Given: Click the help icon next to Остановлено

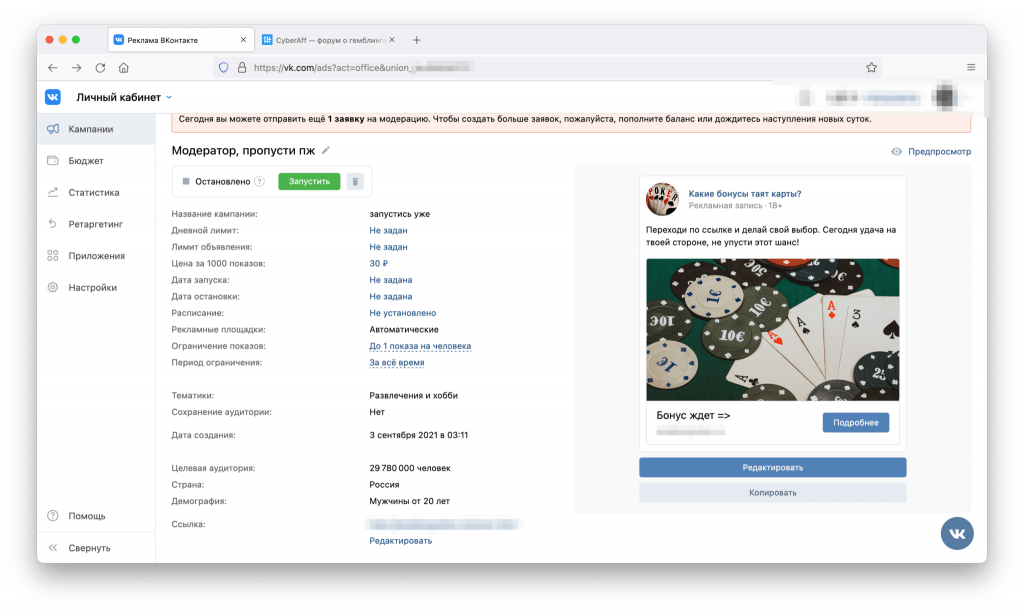Looking at the screenshot, I should pyautogui.click(x=259, y=182).
